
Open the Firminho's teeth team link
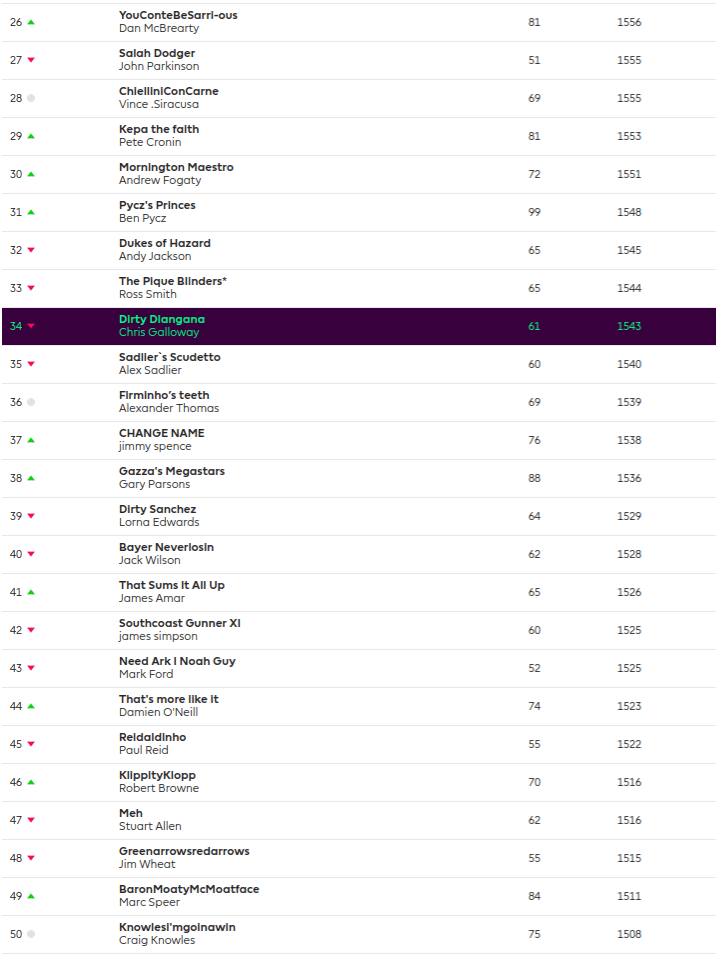click(164, 396)
